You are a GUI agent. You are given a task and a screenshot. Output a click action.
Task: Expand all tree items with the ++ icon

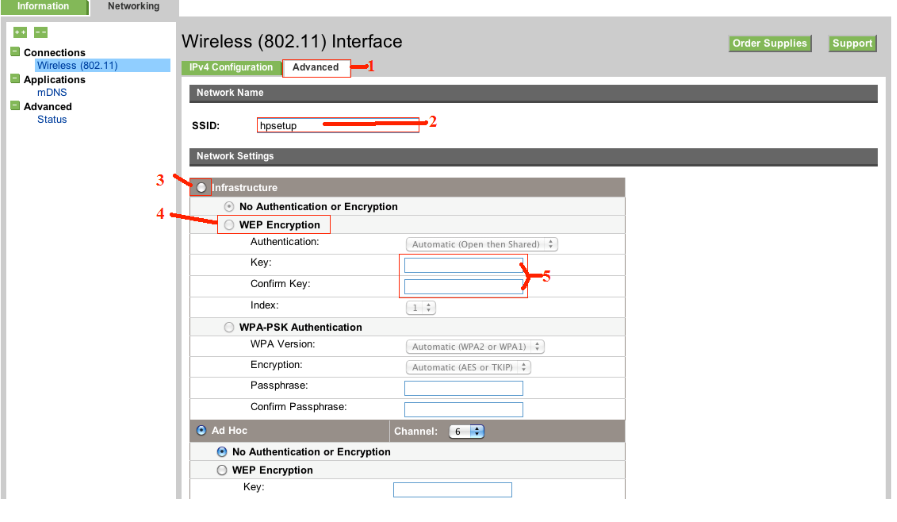pyautogui.click(x=20, y=33)
